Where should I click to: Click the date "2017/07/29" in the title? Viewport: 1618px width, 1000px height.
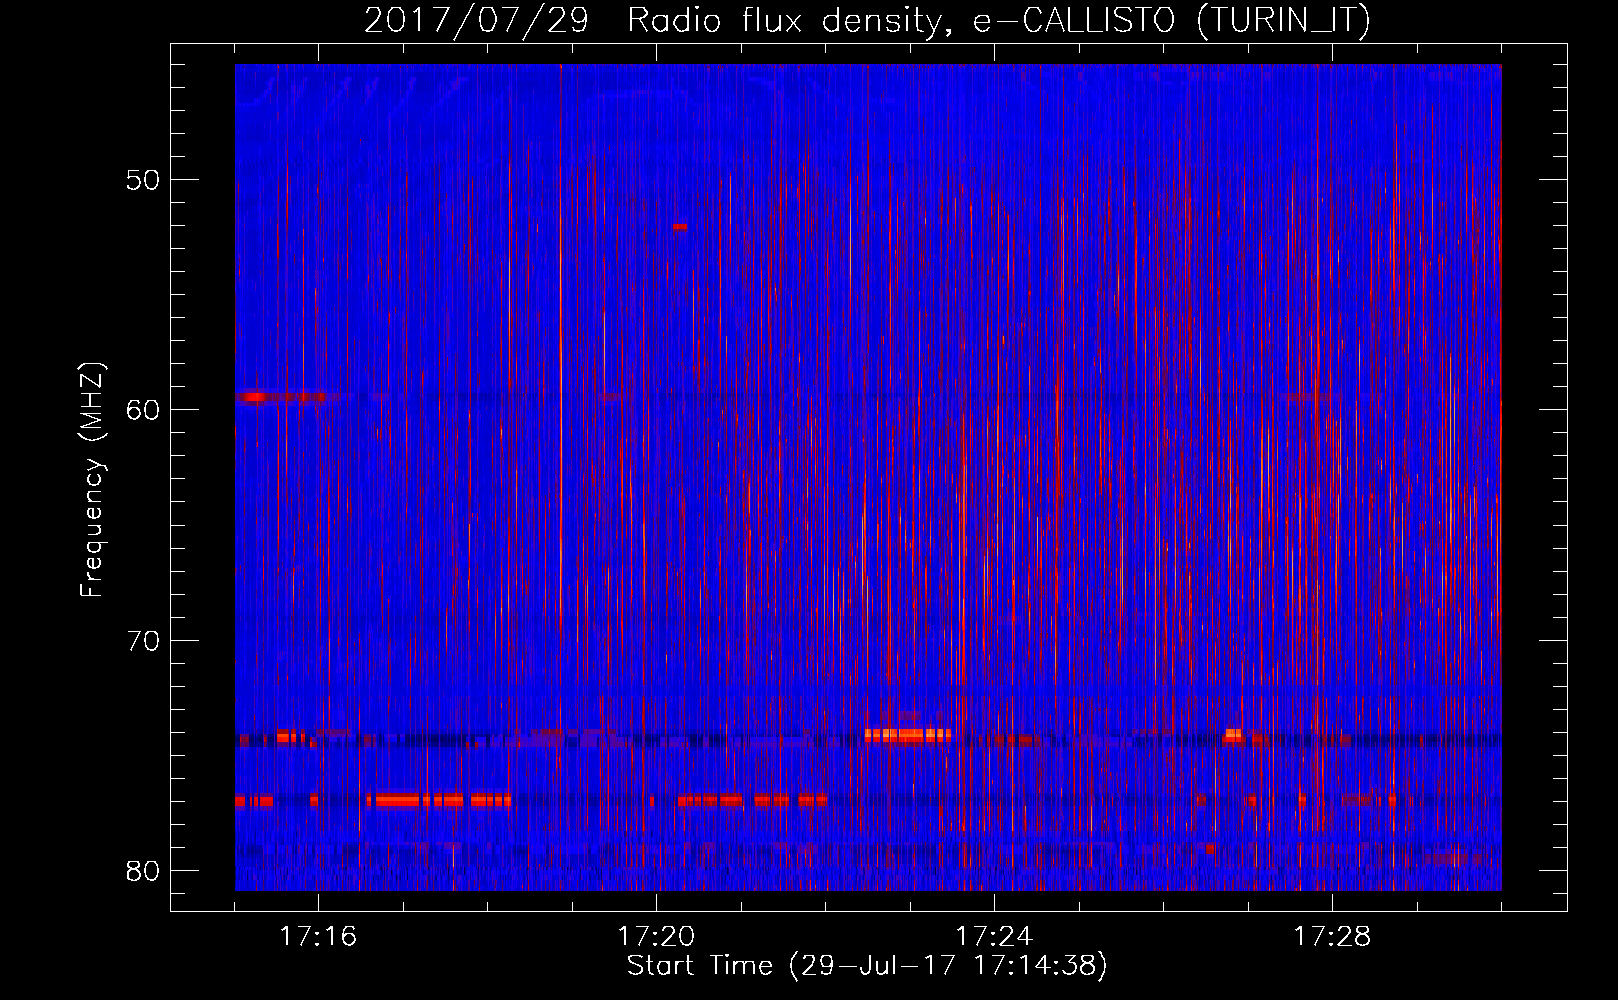(476, 20)
